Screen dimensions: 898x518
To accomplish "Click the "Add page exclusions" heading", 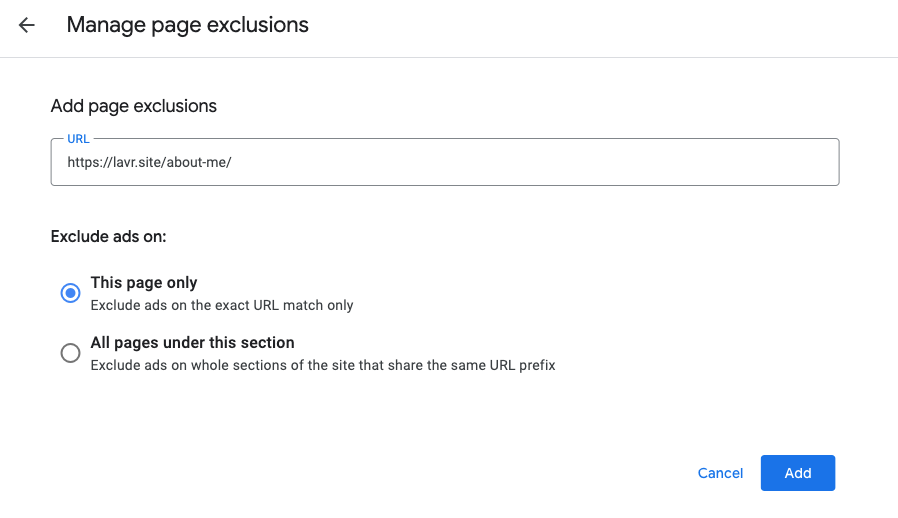I will coord(133,106).
